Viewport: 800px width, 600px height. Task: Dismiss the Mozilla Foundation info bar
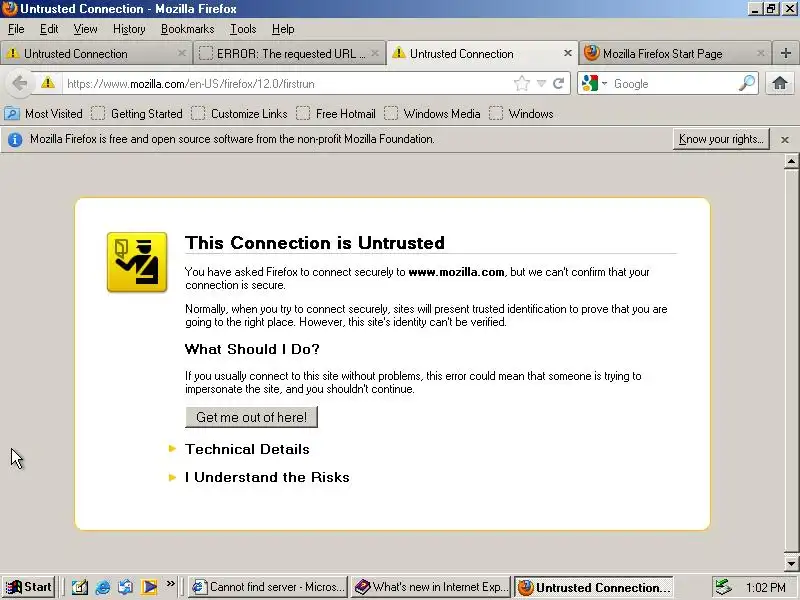tap(785, 139)
